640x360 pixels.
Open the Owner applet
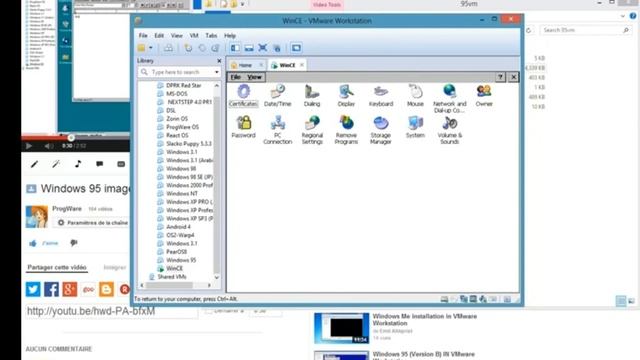click(x=484, y=96)
